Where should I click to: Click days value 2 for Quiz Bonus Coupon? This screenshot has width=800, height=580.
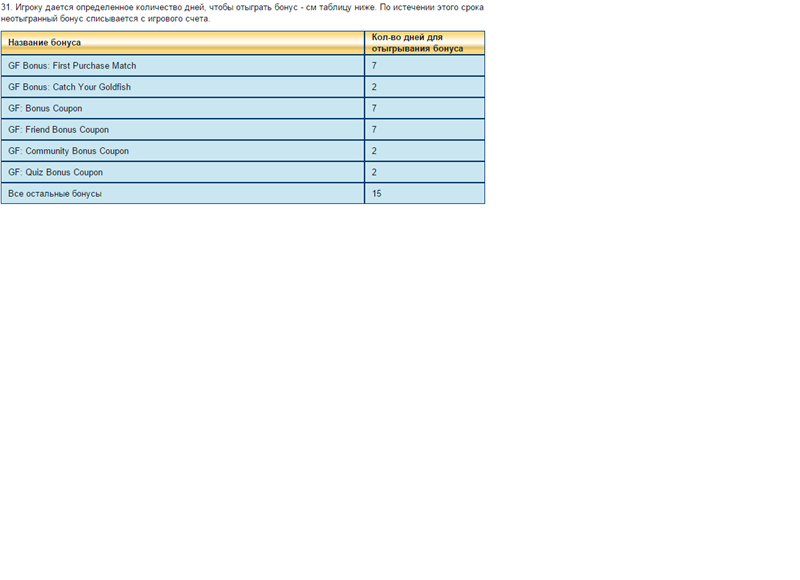374,172
